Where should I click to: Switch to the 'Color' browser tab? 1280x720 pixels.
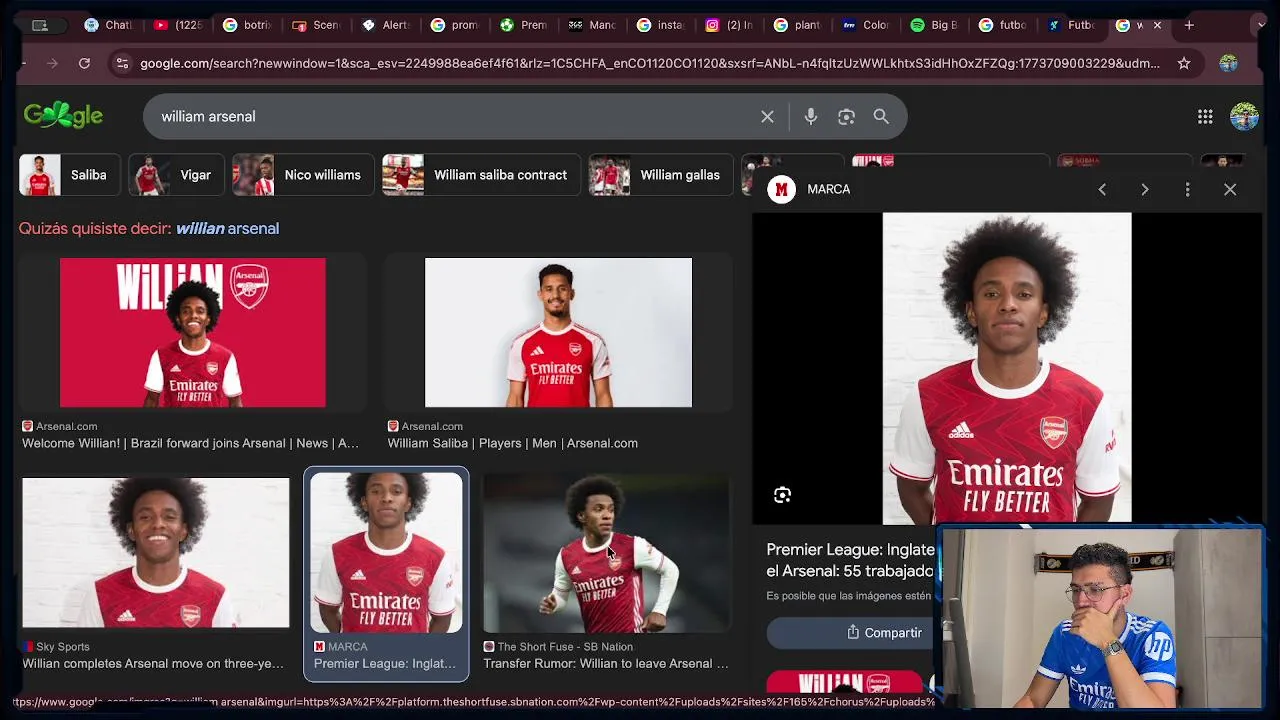pyautogui.click(x=866, y=25)
